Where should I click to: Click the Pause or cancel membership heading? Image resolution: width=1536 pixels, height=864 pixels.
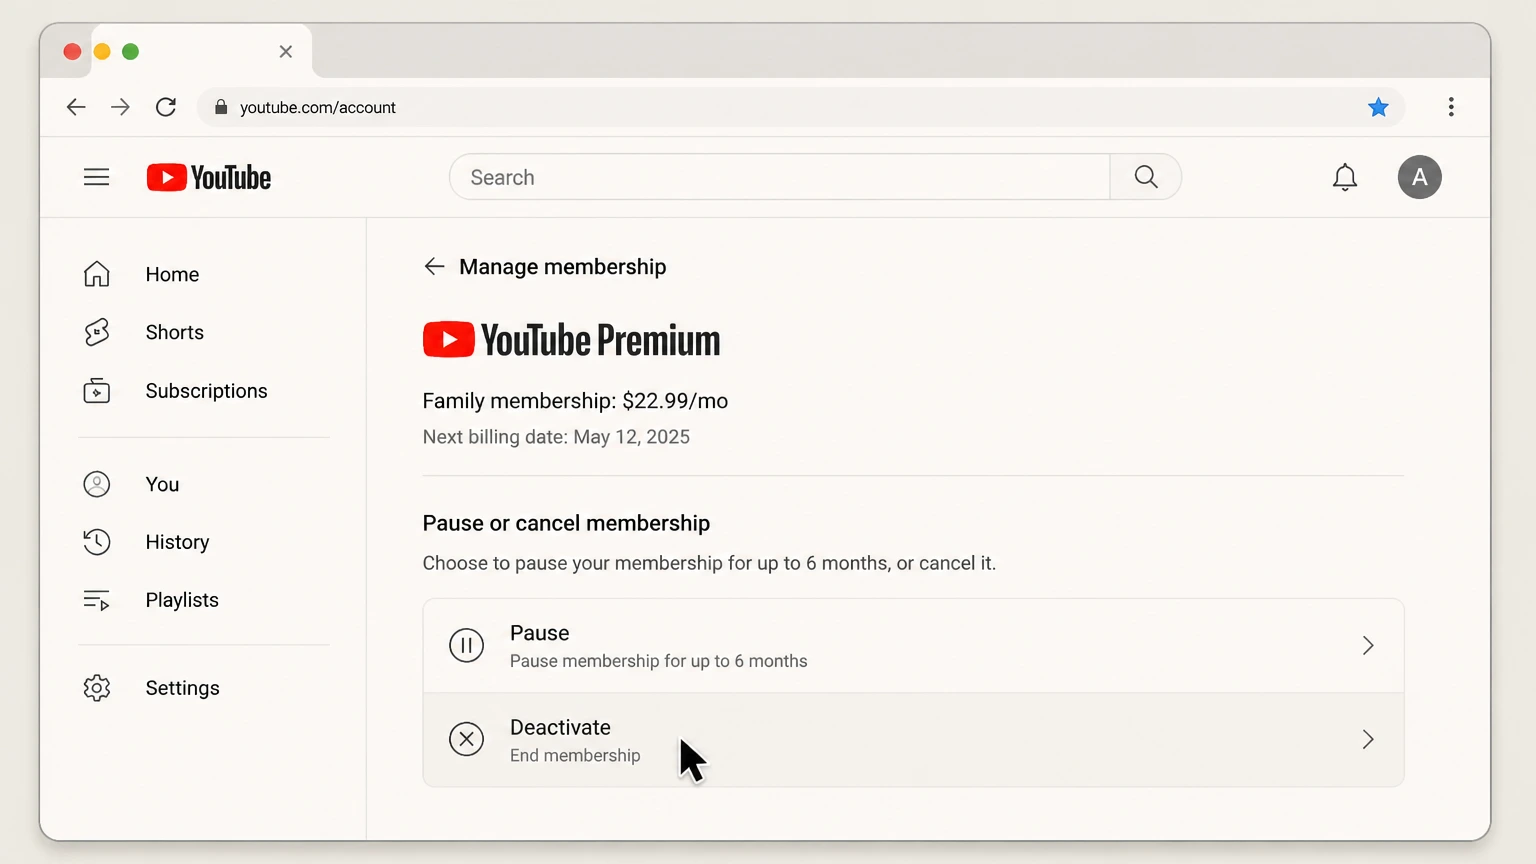(566, 523)
